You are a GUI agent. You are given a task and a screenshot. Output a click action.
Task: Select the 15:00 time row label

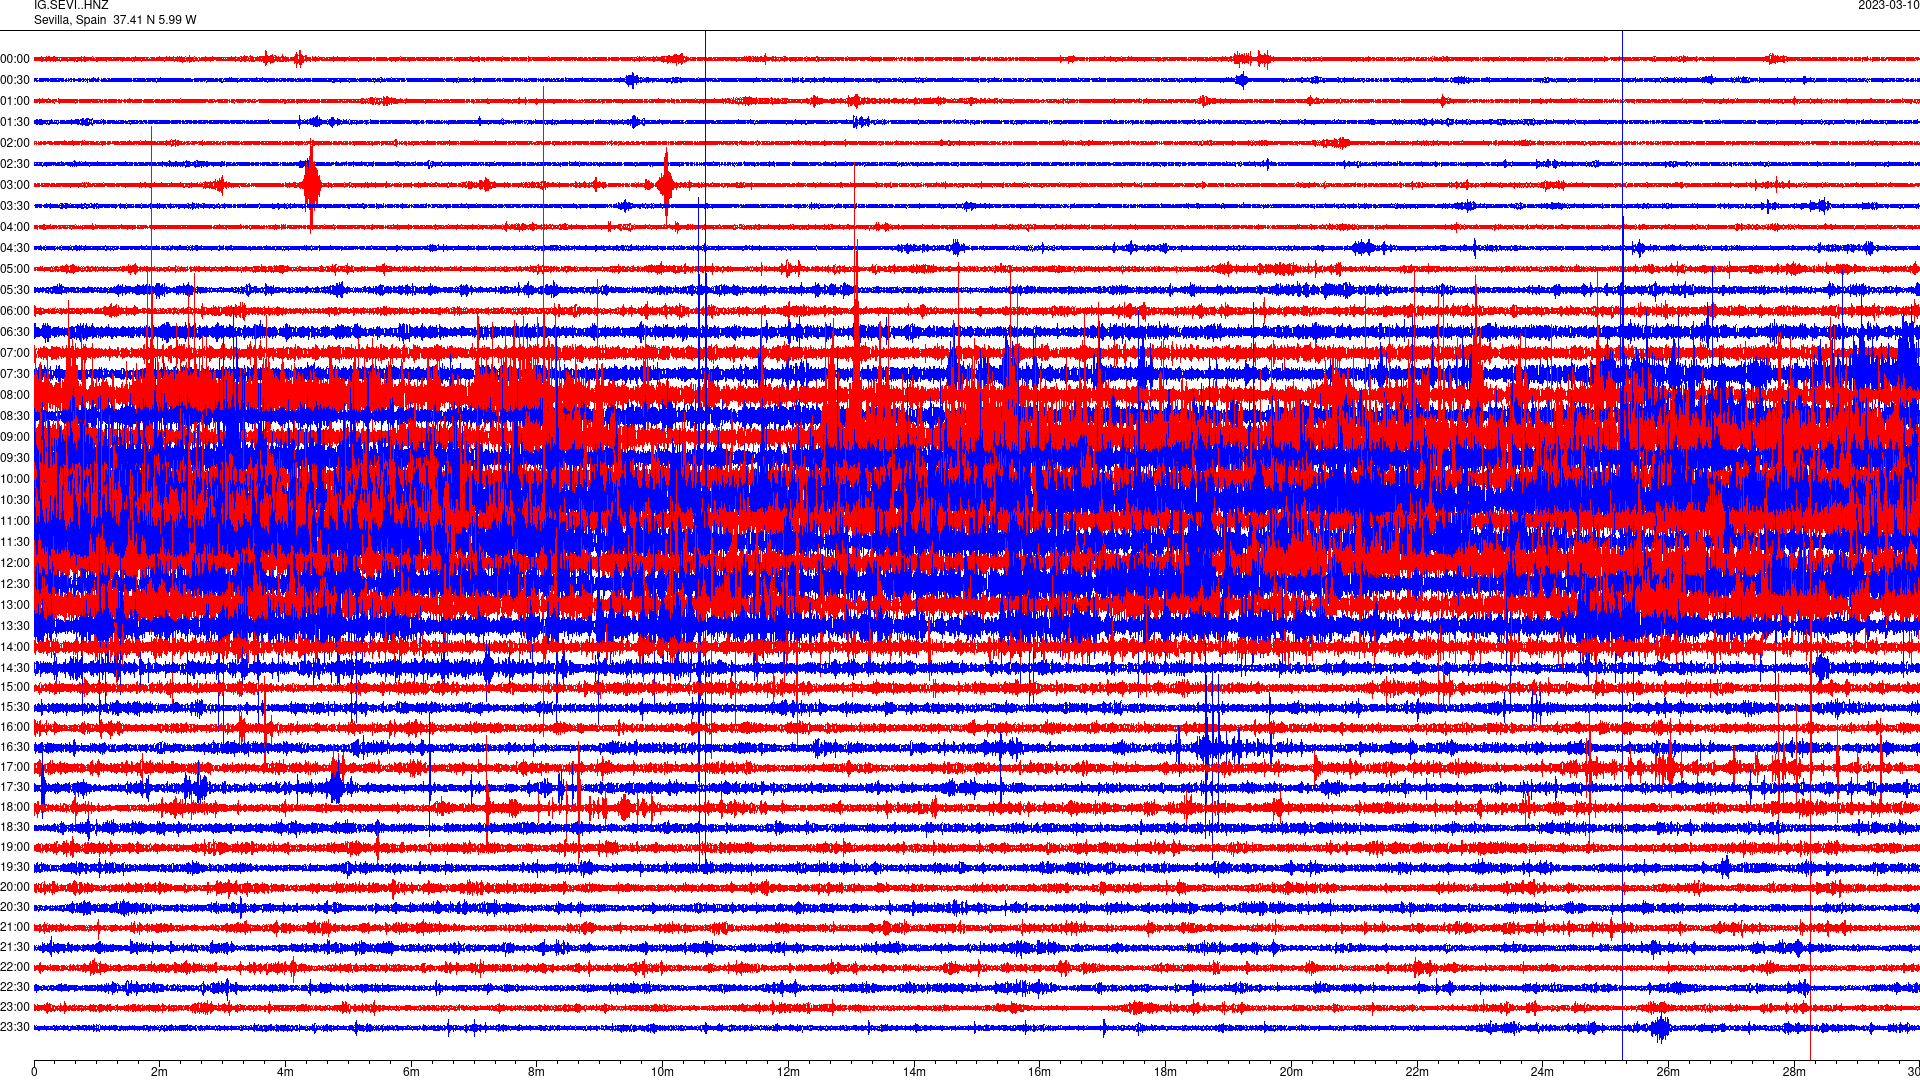click(x=15, y=687)
